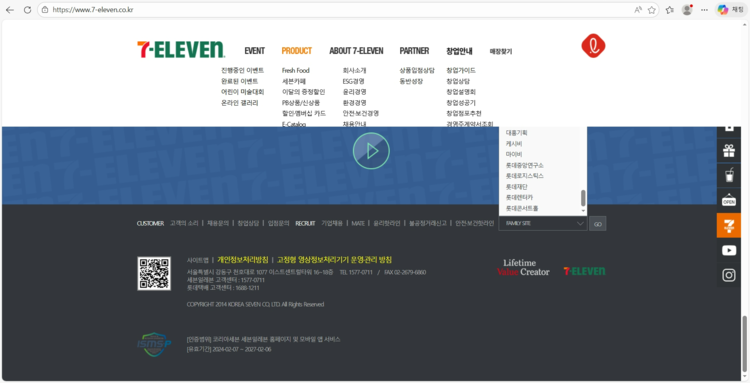Select 창업성공기 submenu item

(461, 103)
